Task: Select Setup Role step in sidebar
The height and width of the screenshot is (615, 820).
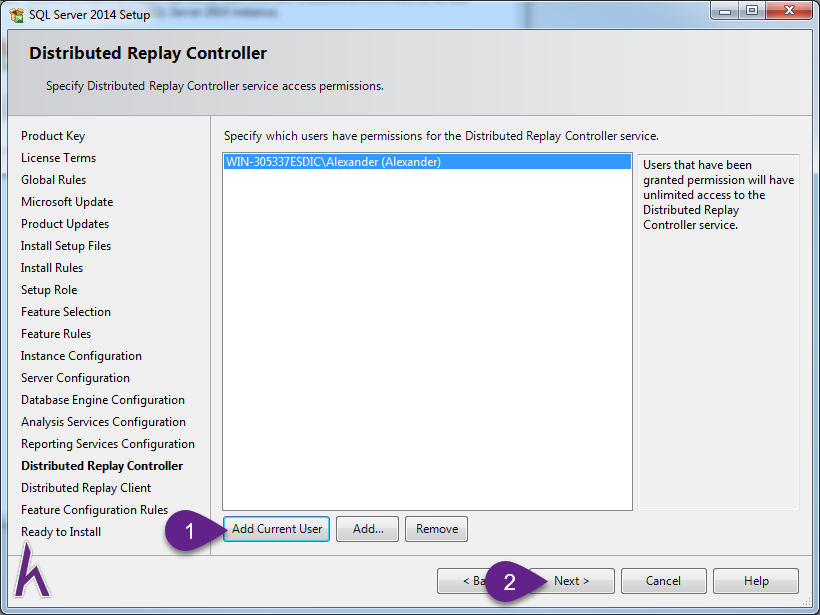Action: click(49, 290)
